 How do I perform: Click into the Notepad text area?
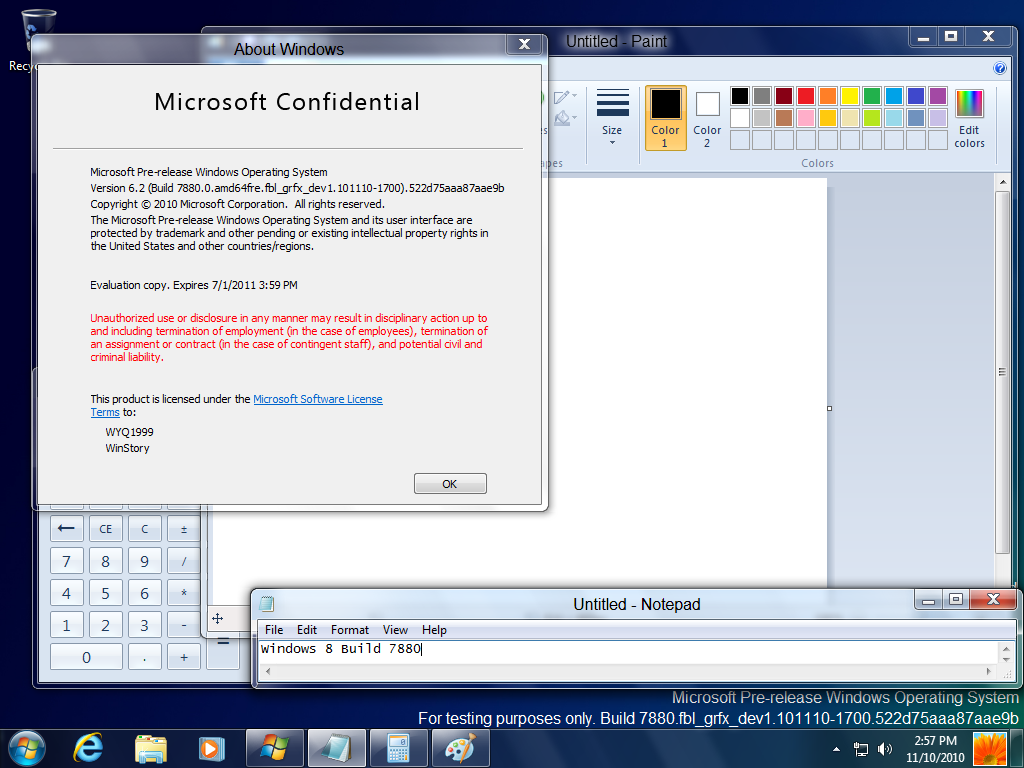click(x=628, y=652)
